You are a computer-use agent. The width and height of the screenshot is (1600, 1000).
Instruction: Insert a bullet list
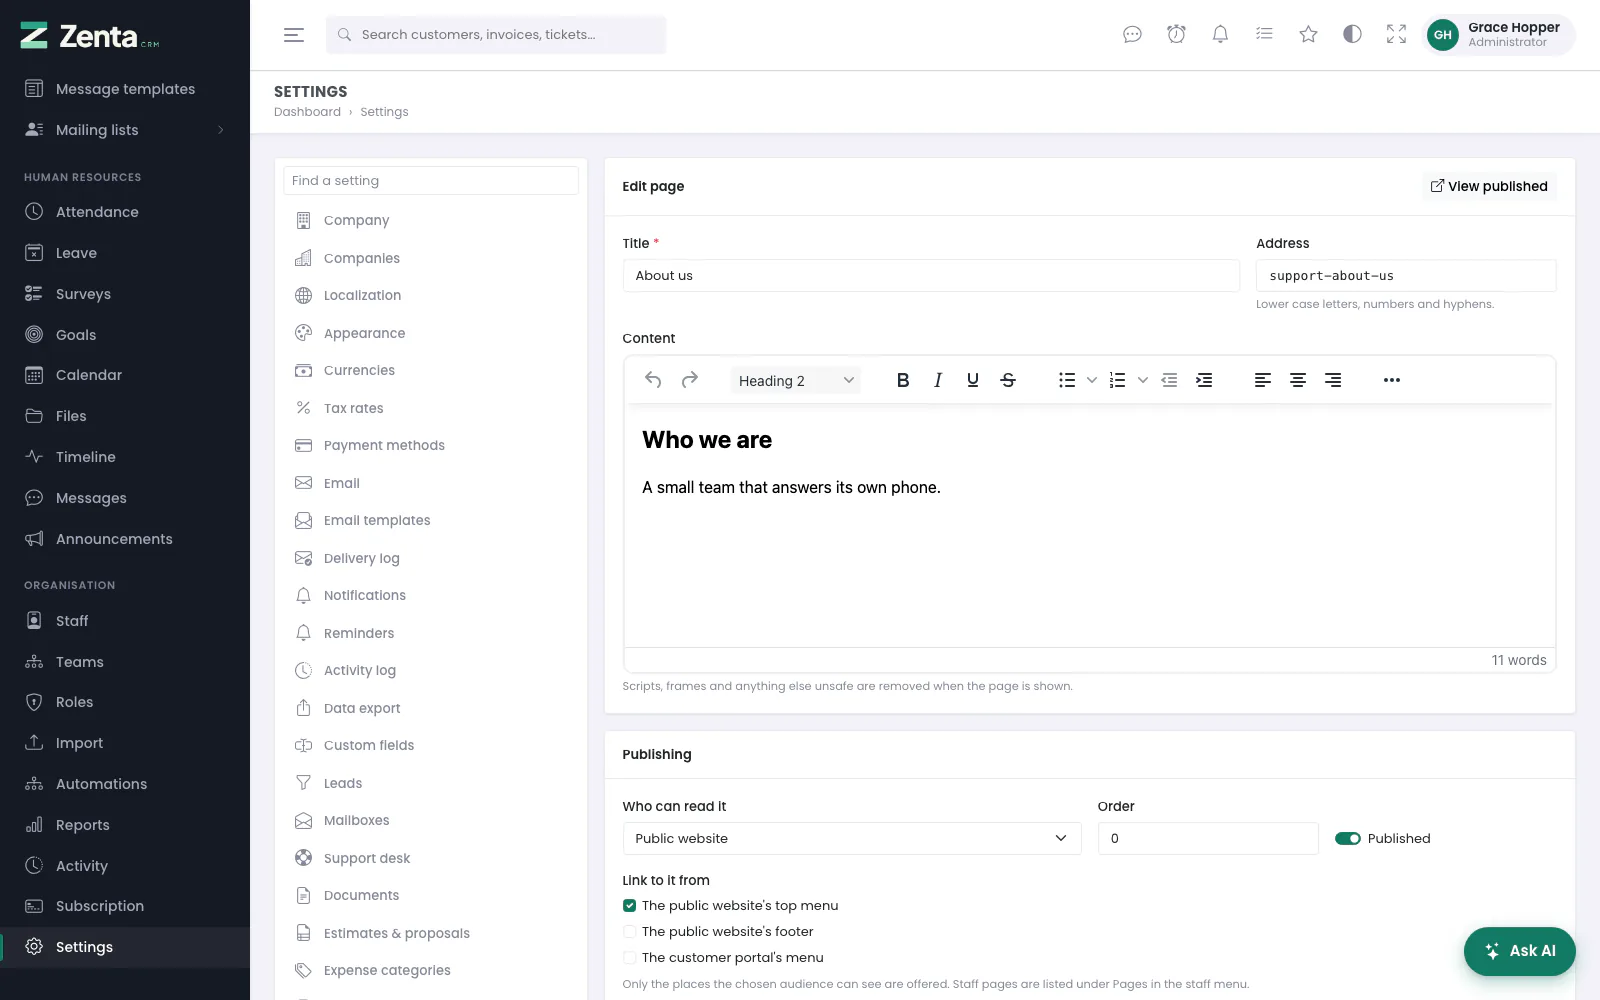click(x=1067, y=380)
